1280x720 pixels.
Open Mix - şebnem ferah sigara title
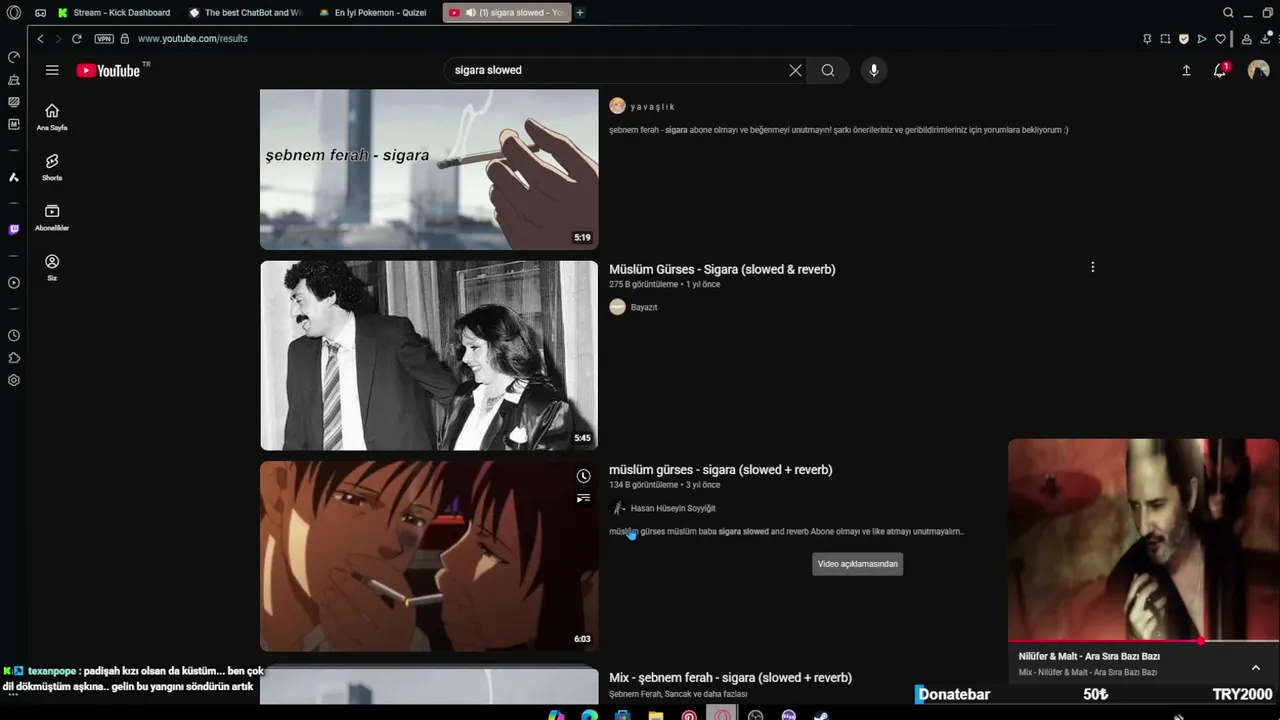(x=731, y=678)
